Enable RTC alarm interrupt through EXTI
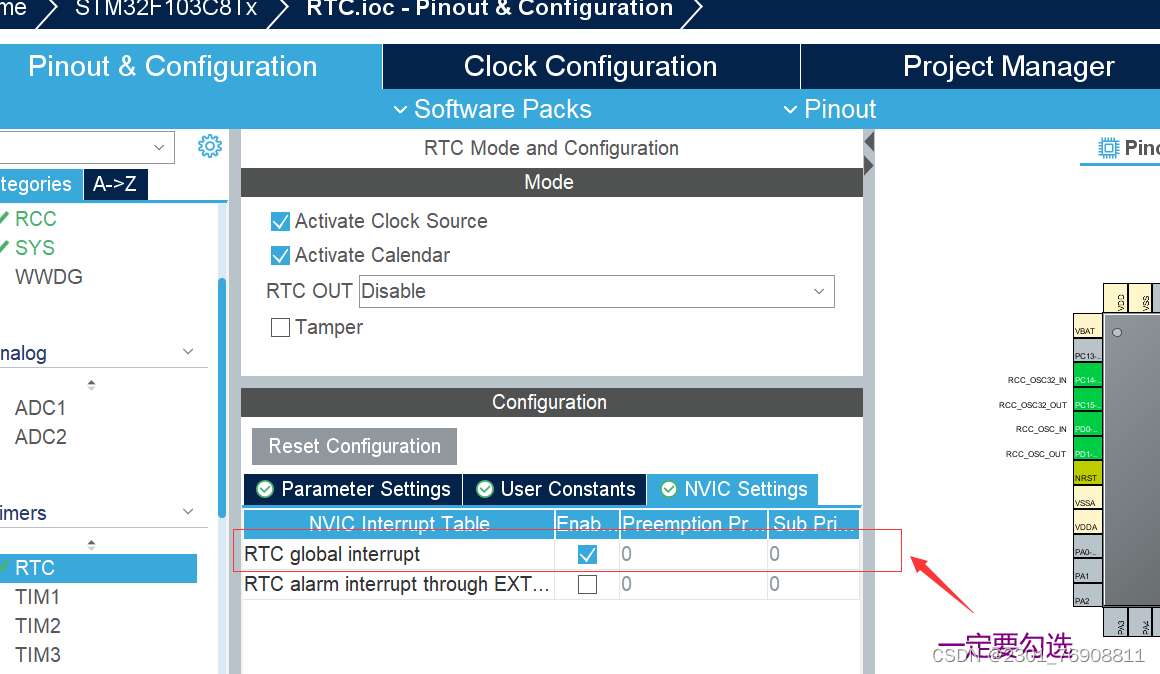This screenshot has width=1160, height=674. [586, 584]
